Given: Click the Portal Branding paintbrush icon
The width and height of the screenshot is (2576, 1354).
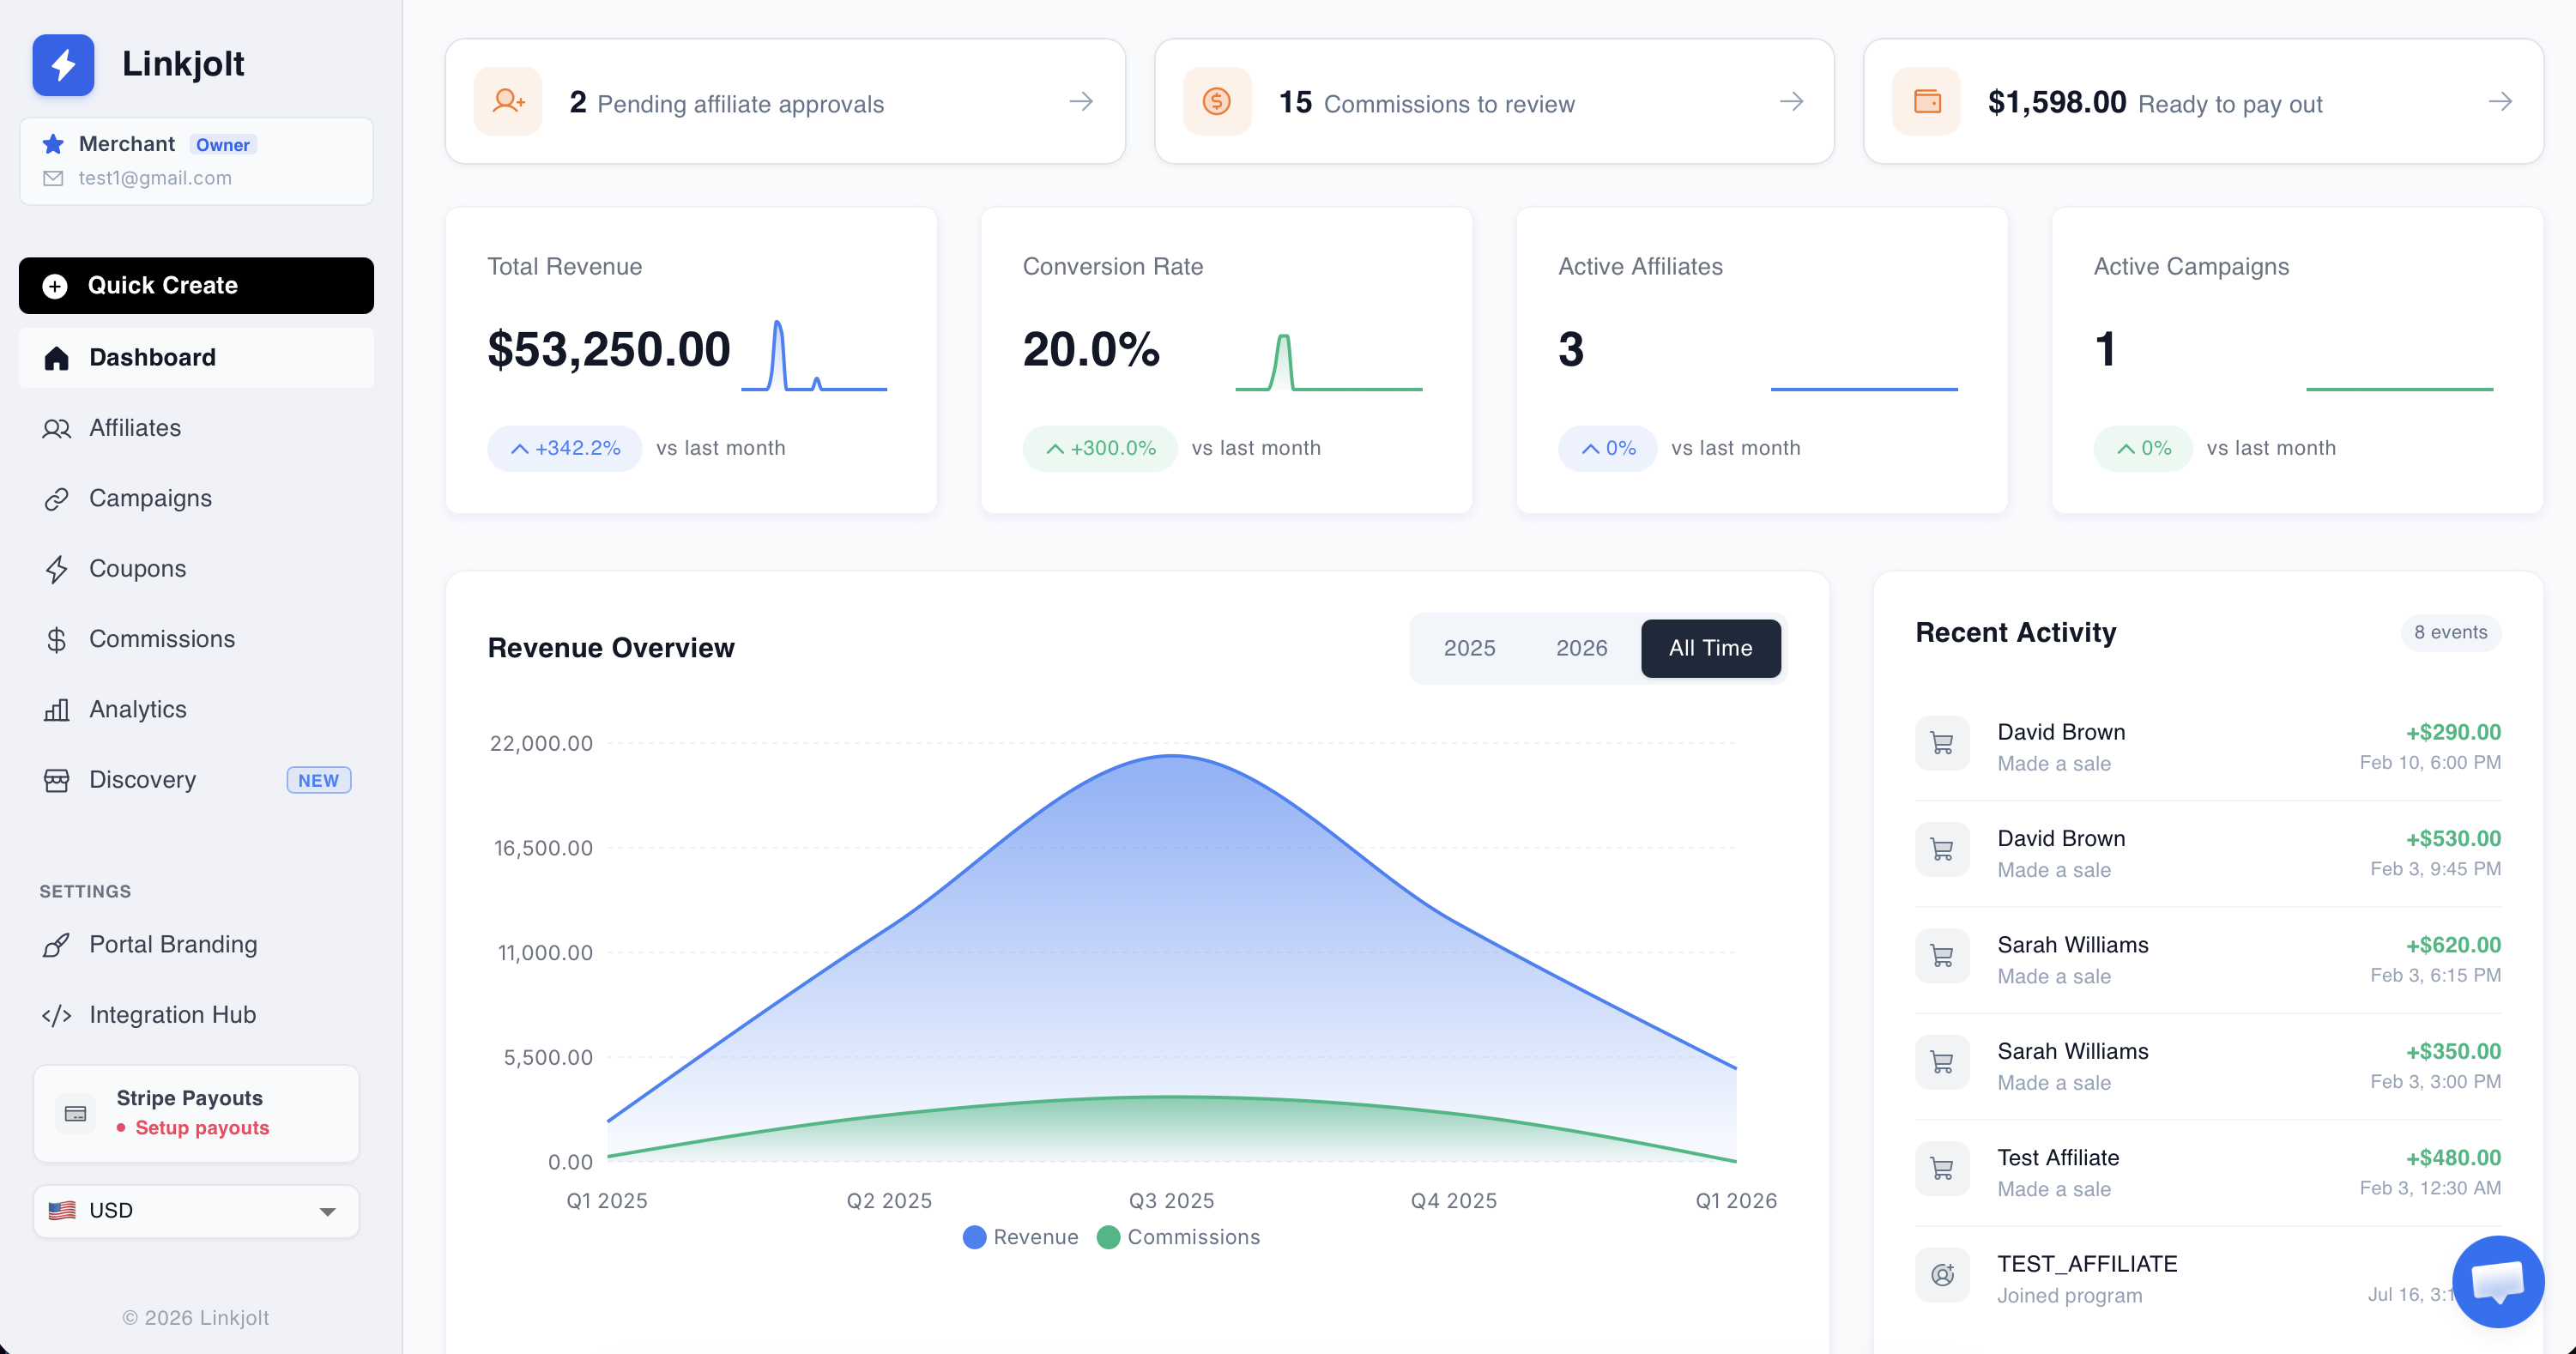Looking at the screenshot, I should [x=56, y=945].
